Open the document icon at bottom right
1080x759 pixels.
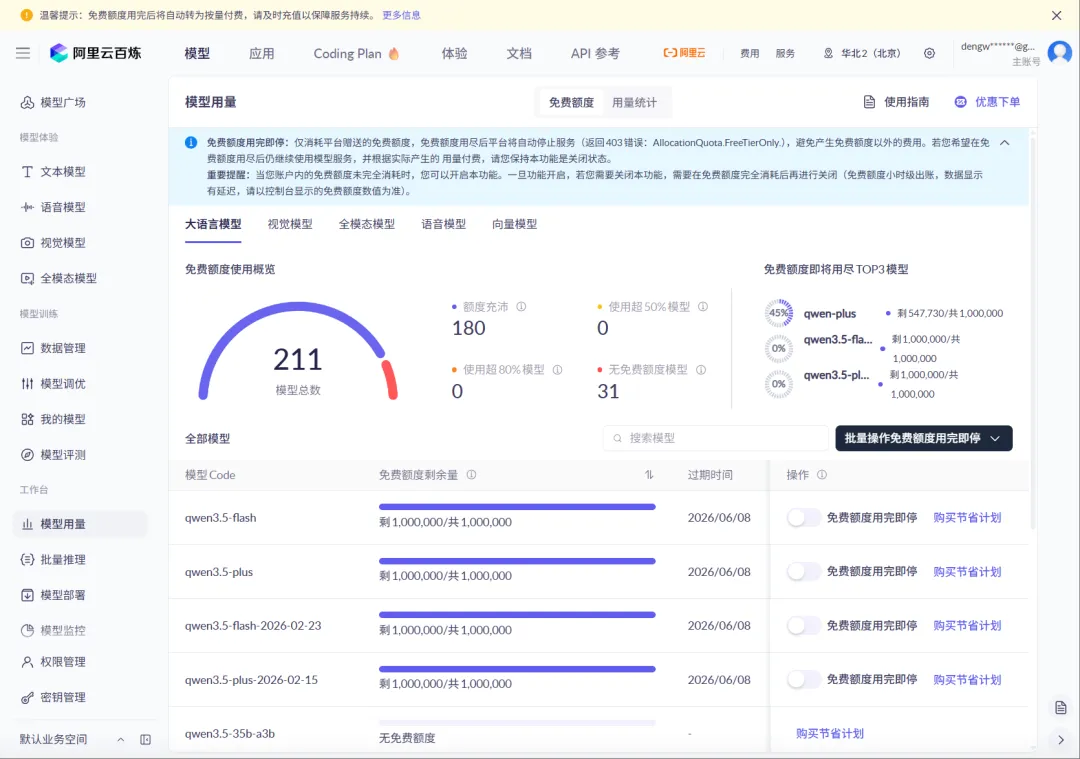pyautogui.click(x=1061, y=707)
